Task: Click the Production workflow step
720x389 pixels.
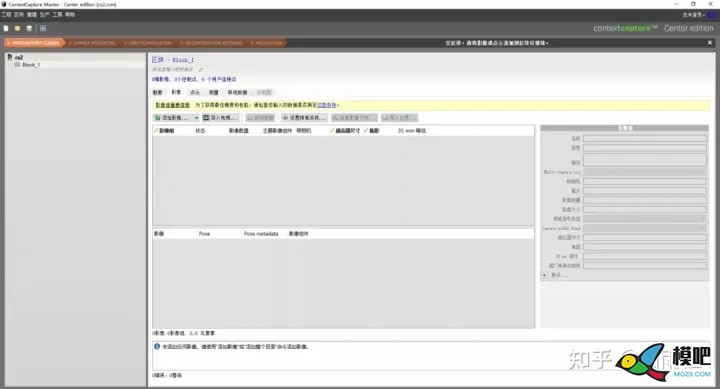Action: pyautogui.click(x=267, y=43)
